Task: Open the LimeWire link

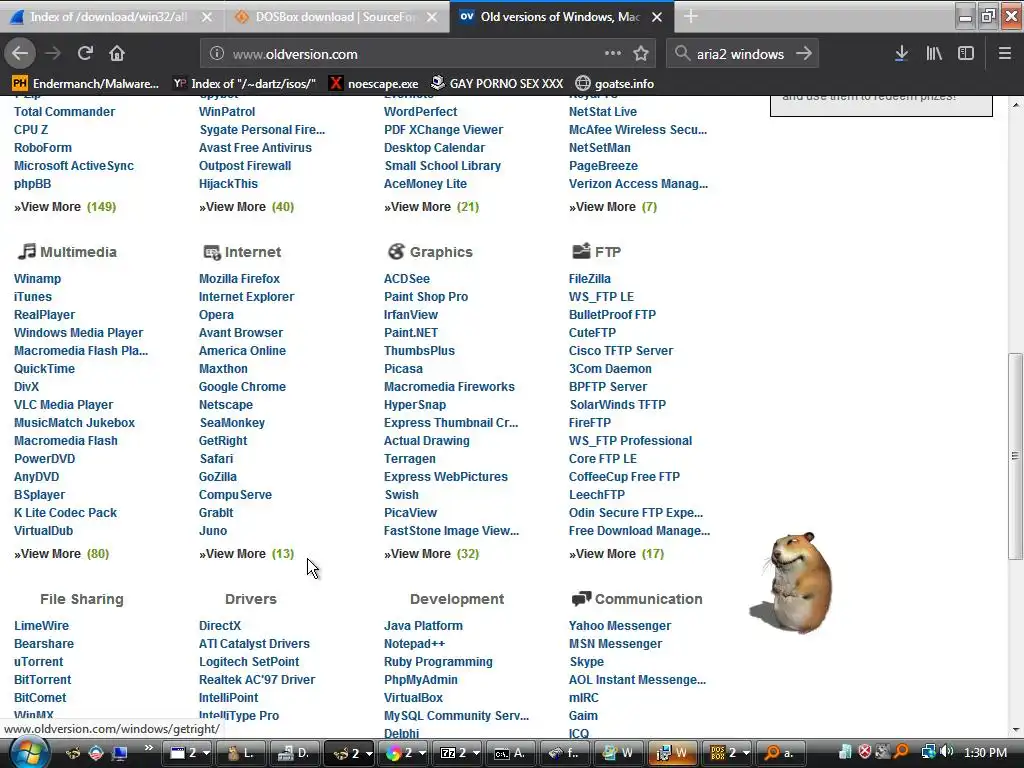Action: pos(41,626)
